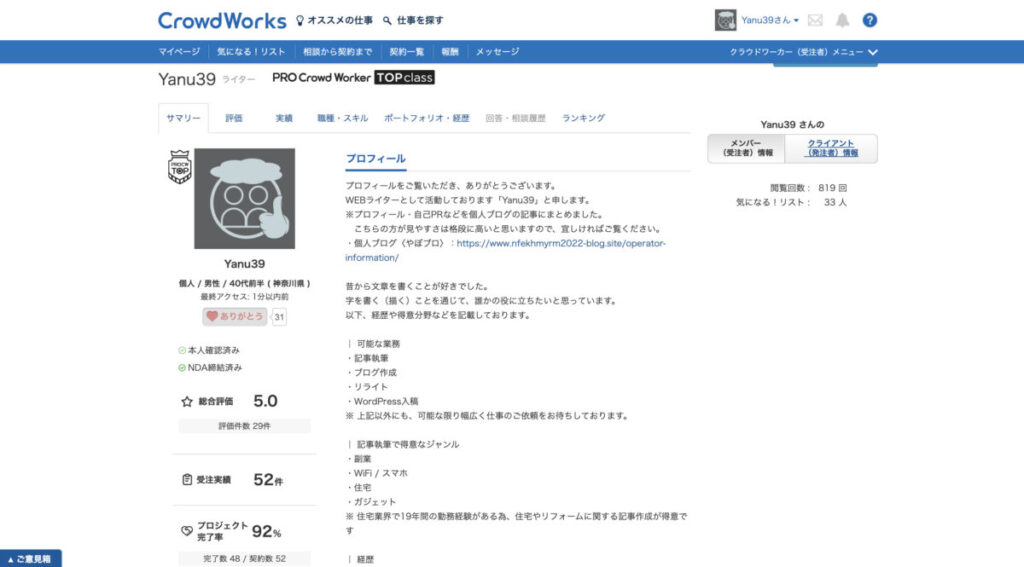Click the 本人確認済み check icon
Image resolution: width=1024 pixels, height=567 pixels.
tap(182, 351)
